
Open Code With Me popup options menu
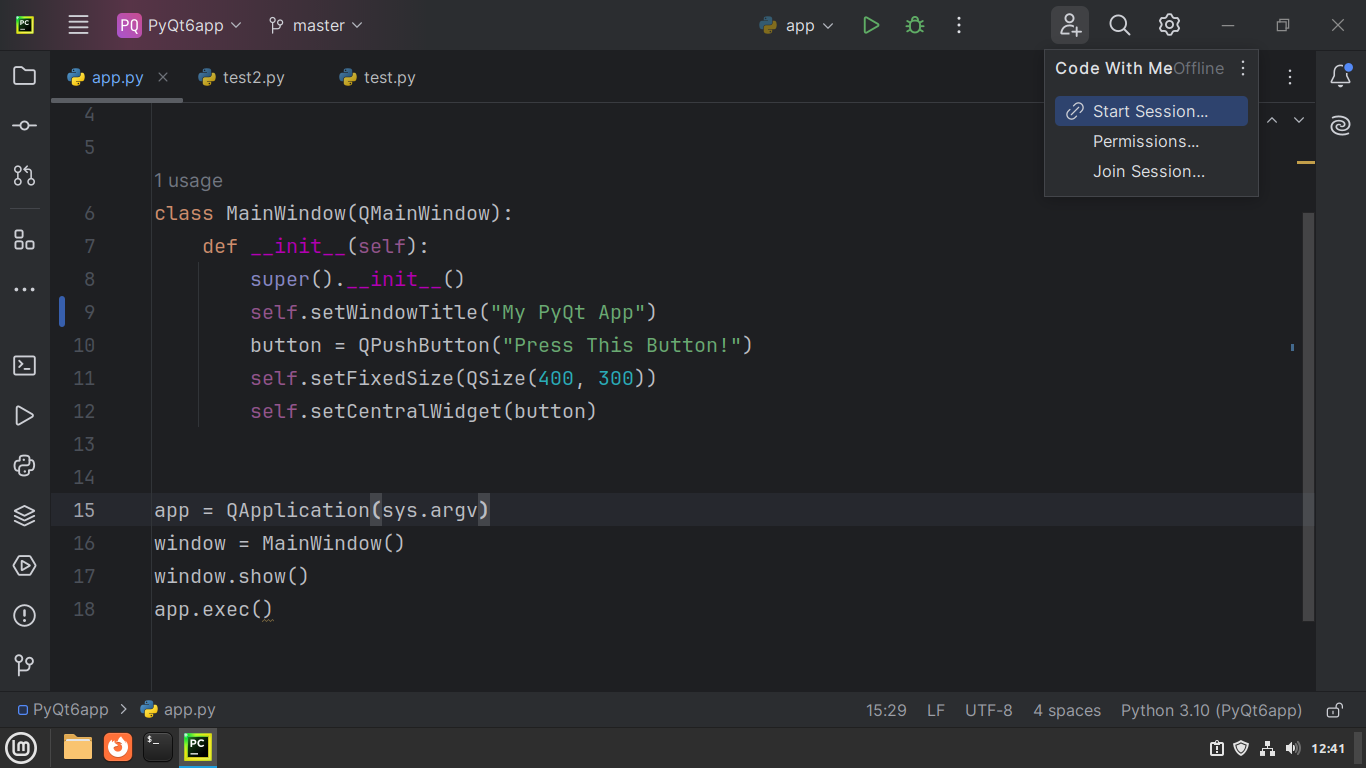pos(1243,68)
